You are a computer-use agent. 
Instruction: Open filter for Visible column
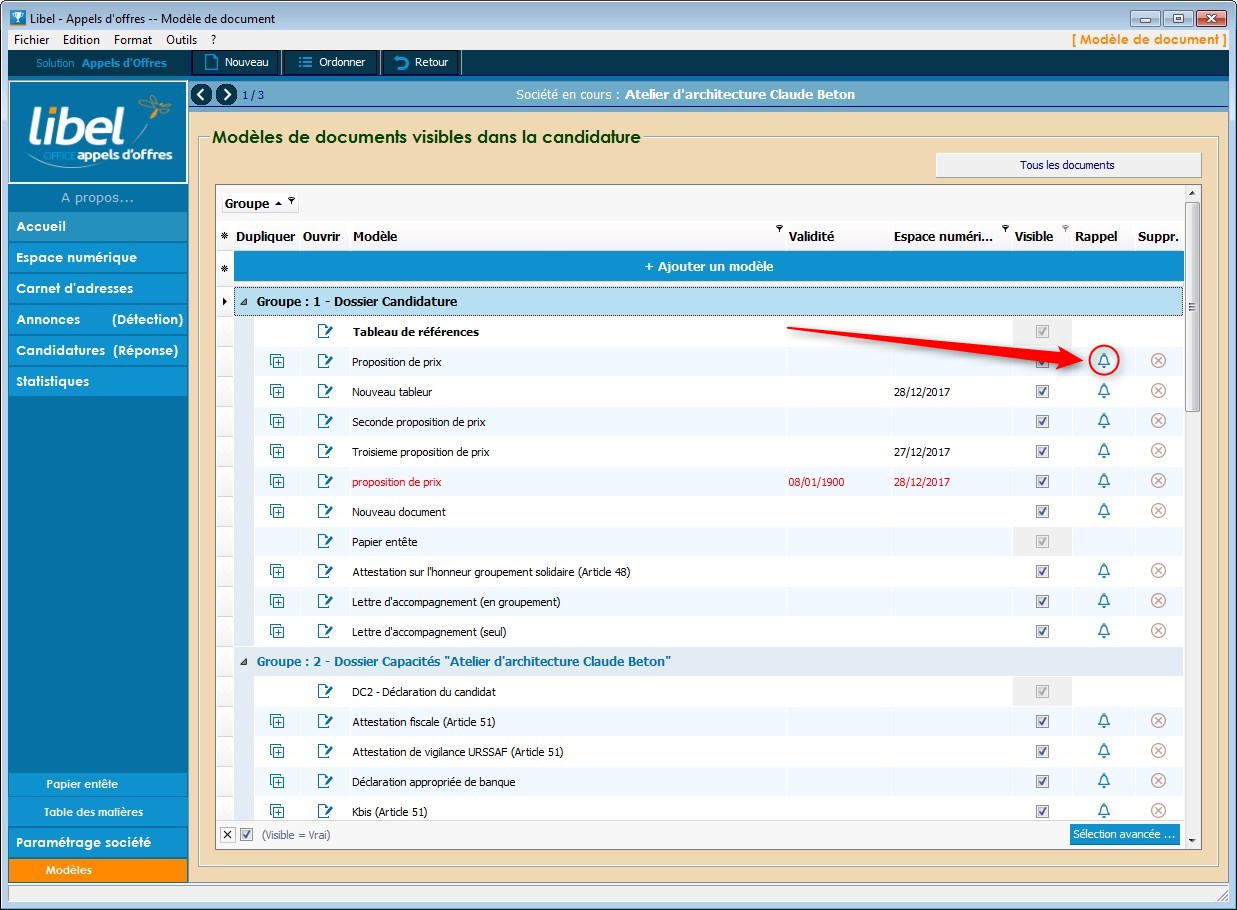[x=1065, y=230]
